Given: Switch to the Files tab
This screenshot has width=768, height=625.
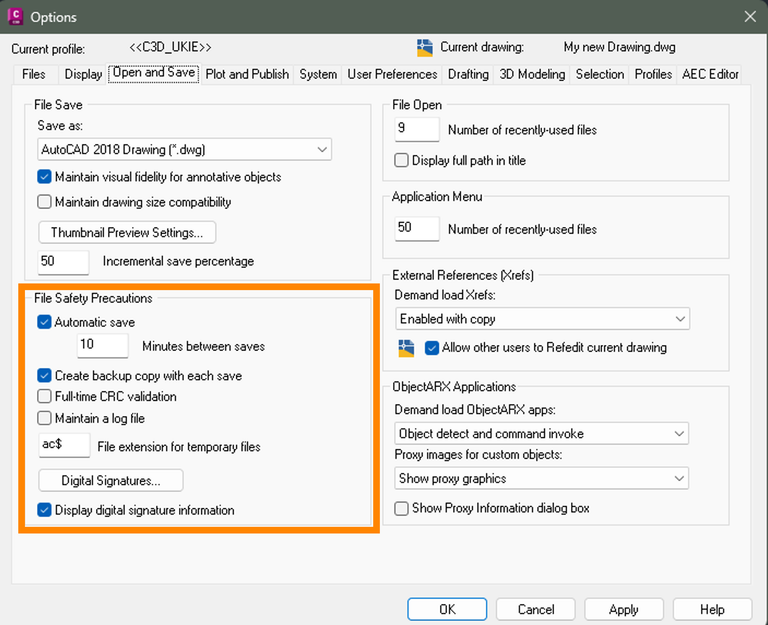Looking at the screenshot, I should coord(34,74).
